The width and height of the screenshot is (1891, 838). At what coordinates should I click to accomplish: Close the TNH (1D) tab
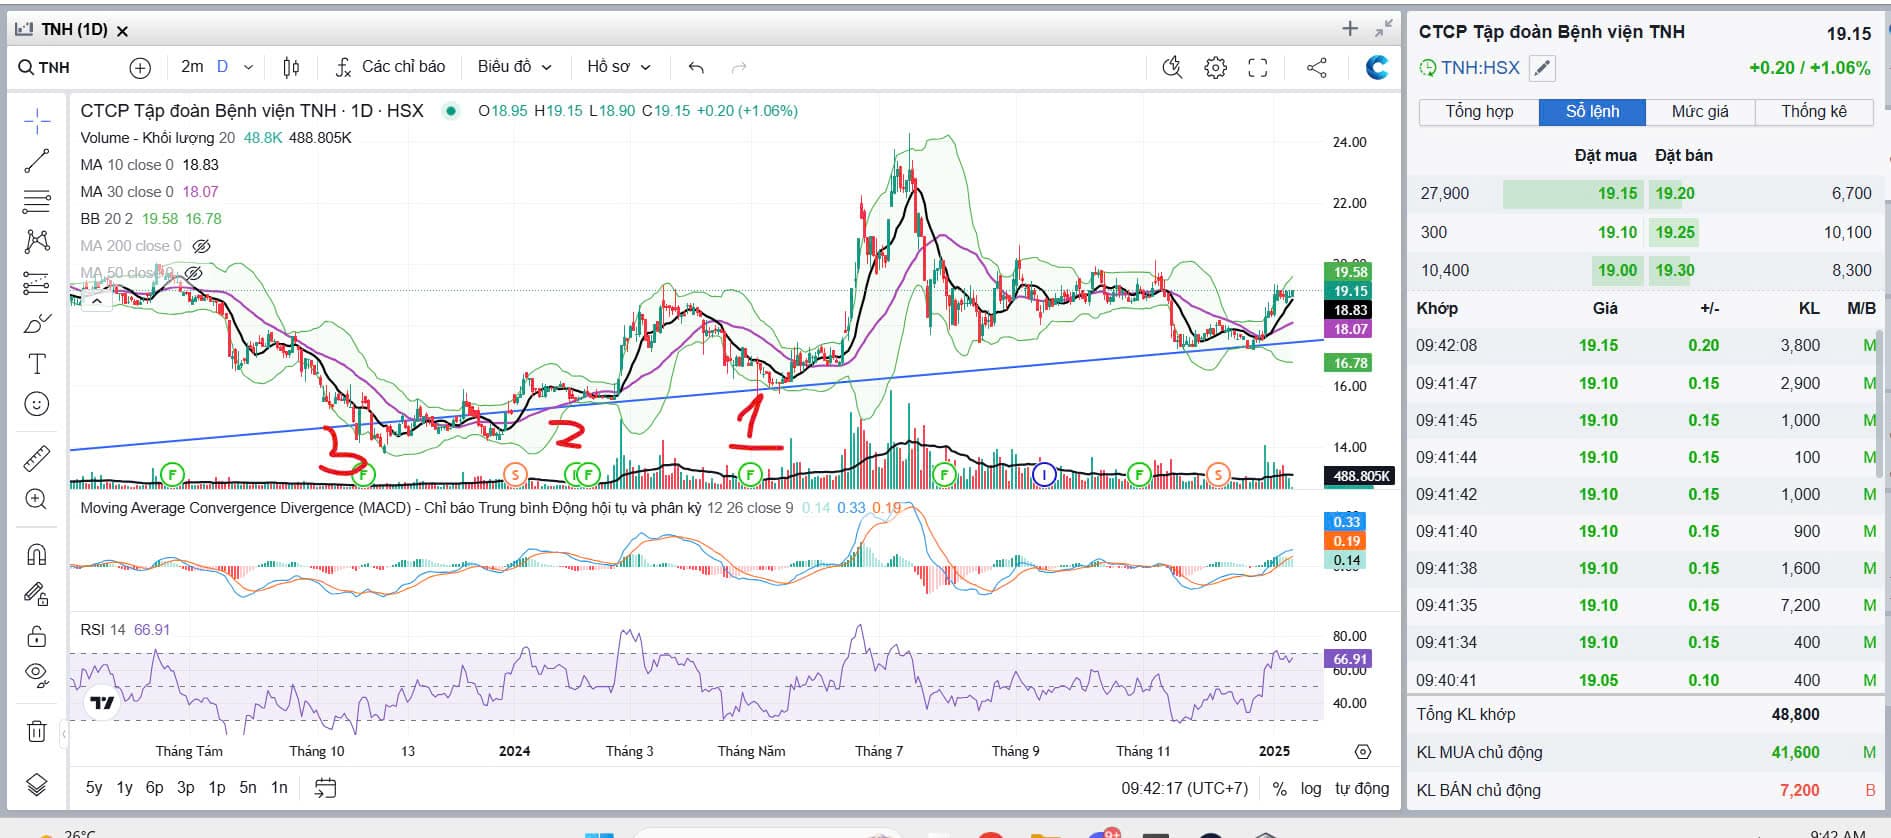(x=122, y=31)
